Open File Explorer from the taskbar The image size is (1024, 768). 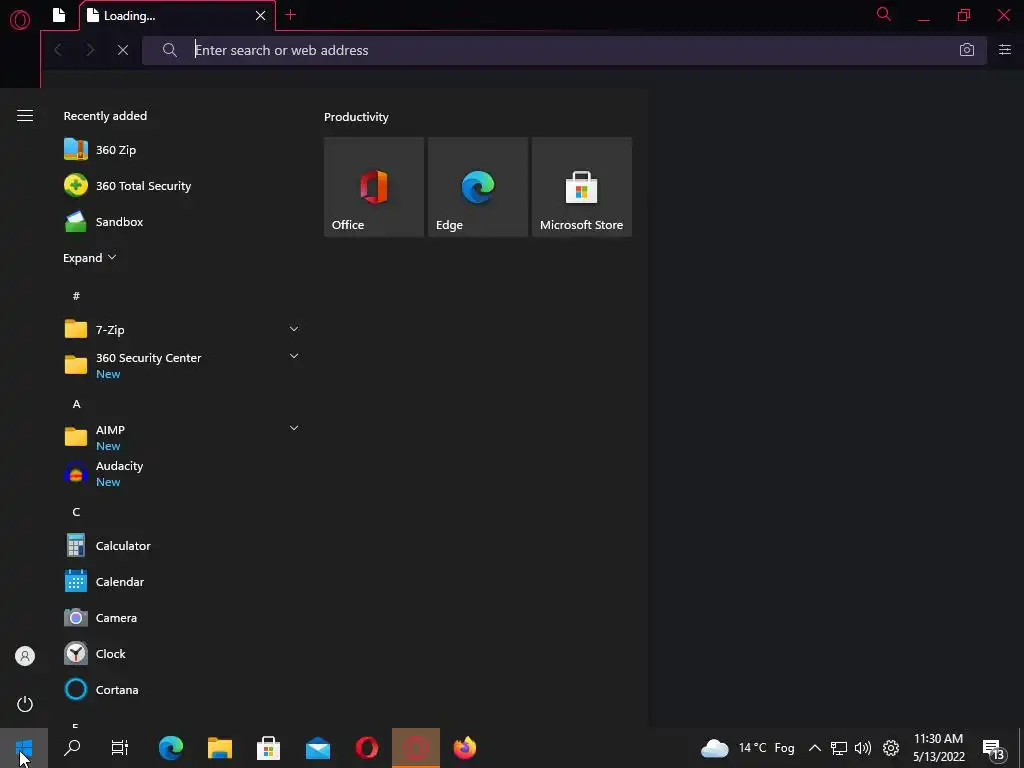click(x=219, y=748)
